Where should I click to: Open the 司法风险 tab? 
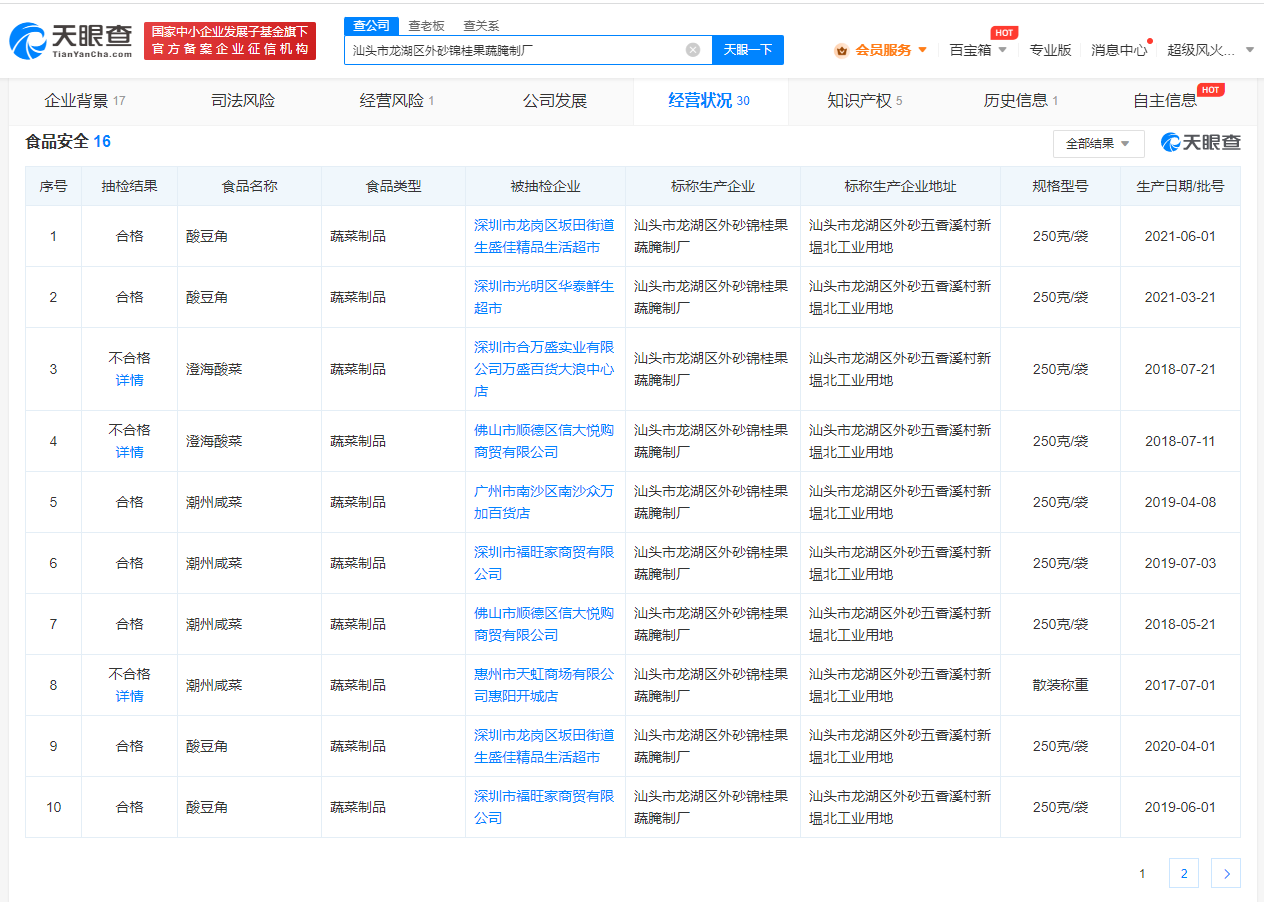(x=243, y=101)
